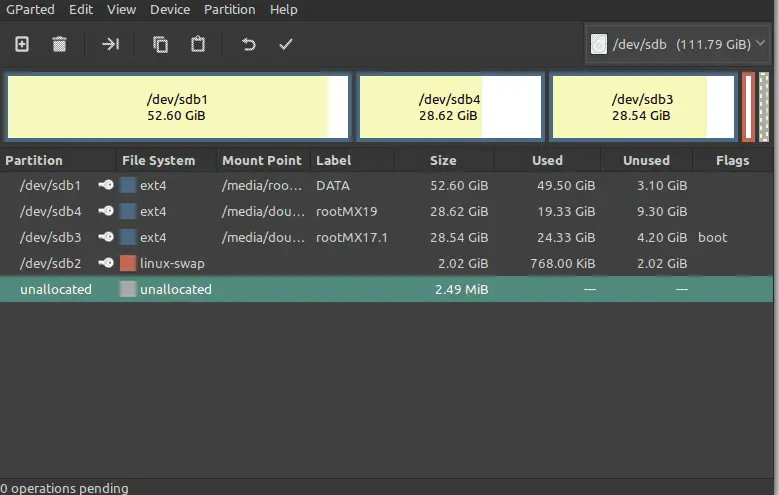This screenshot has width=779, height=495.
Task: Click the Paste partition clipboard icon
Action: tap(198, 44)
